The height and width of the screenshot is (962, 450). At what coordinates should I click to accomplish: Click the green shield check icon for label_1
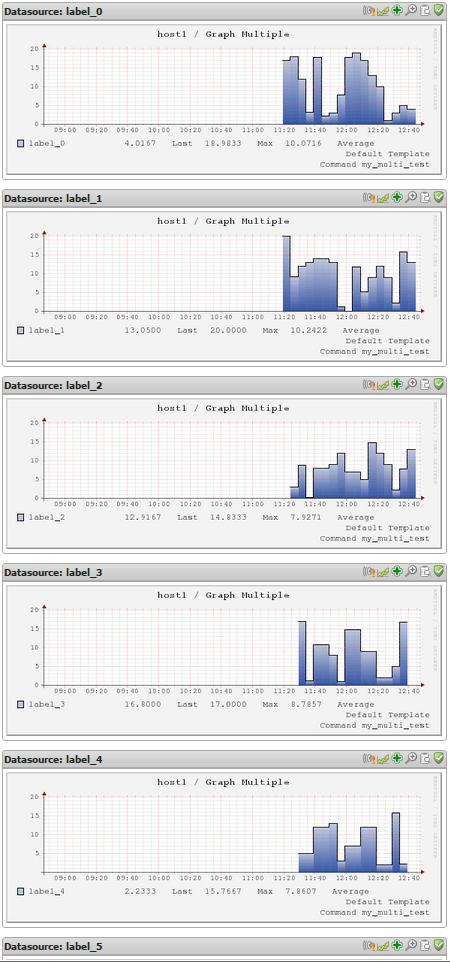point(438,198)
